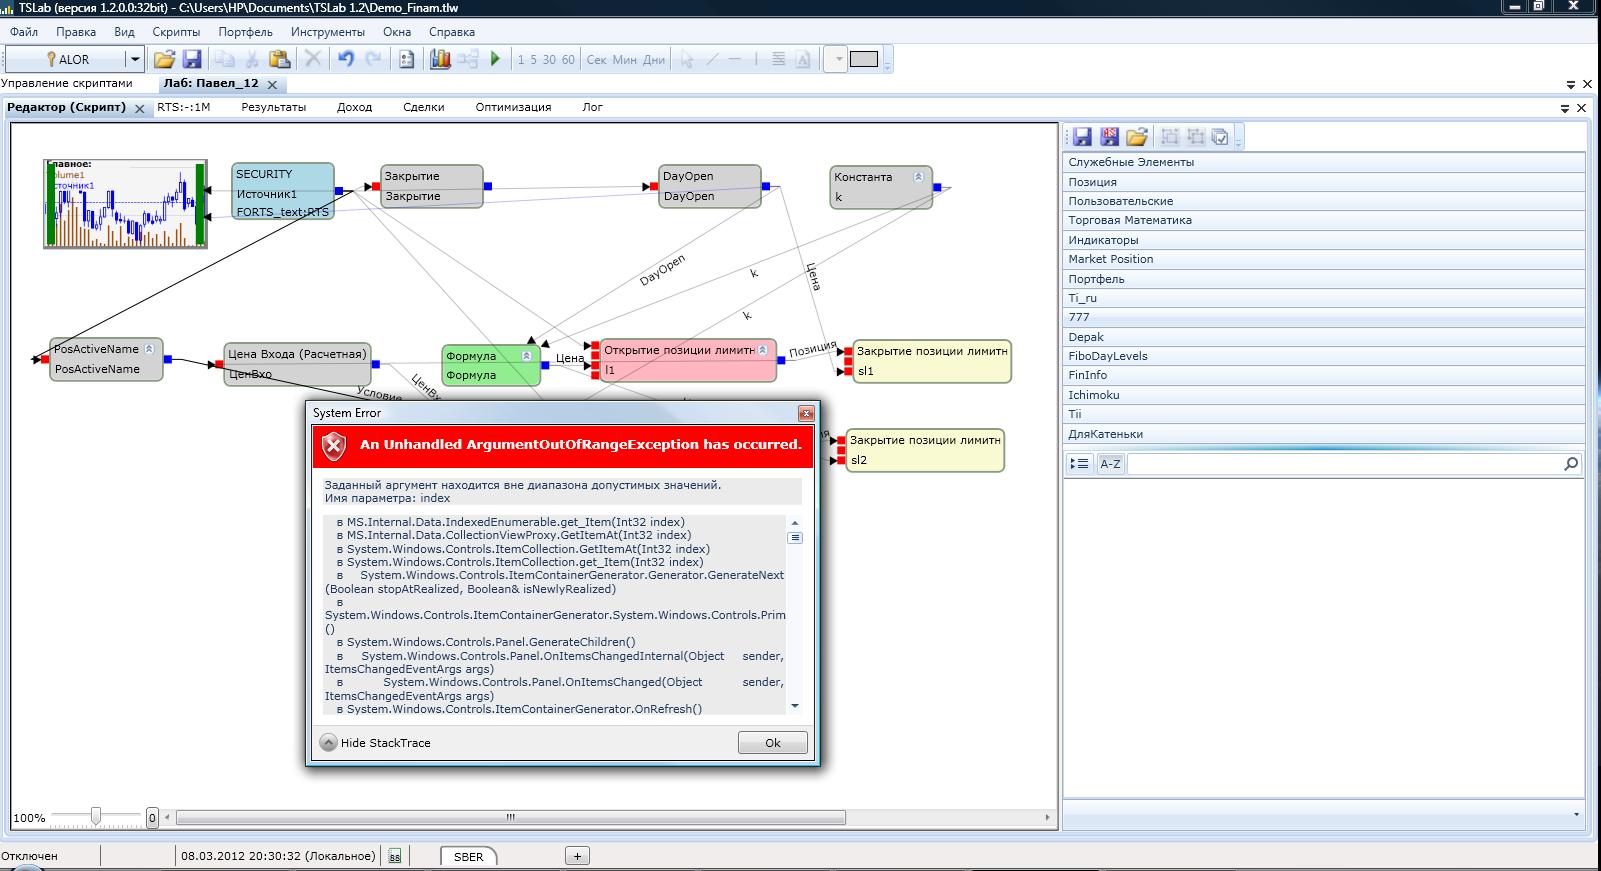The image size is (1601, 871).
Task: Click the element search input field
Action: click(x=1343, y=463)
